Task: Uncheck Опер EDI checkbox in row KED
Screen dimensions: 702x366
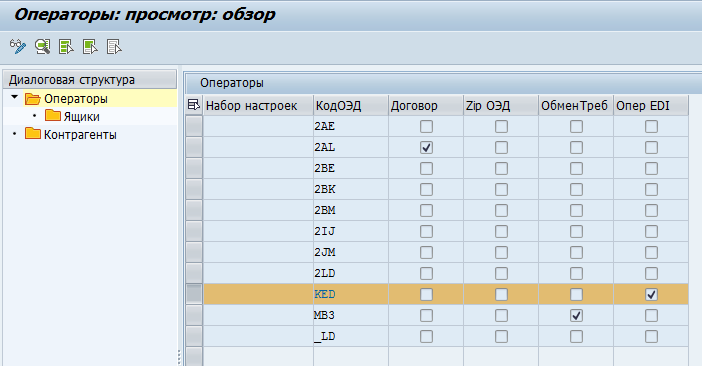Action: (651, 294)
